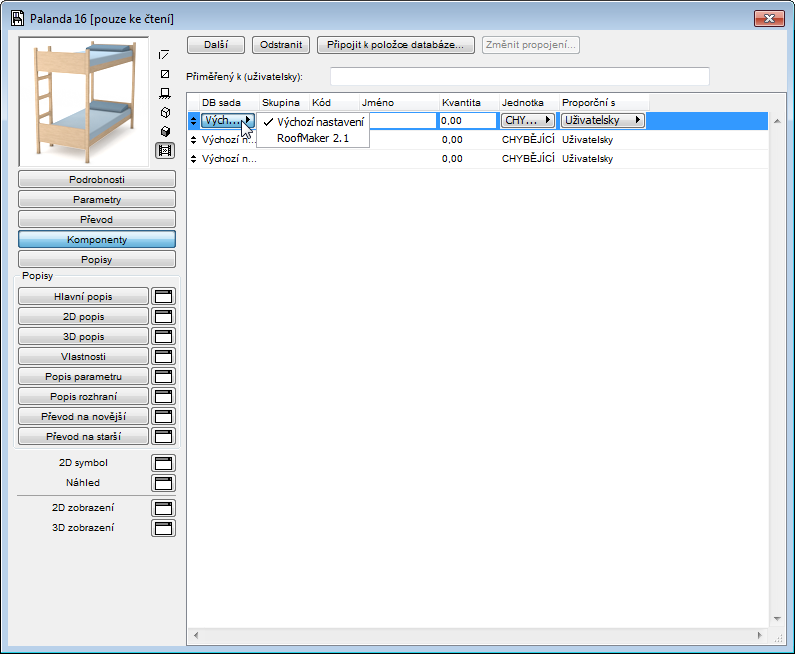Open 3D zobrazení window icon
The image size is (795, 654).
pos(163,528)
